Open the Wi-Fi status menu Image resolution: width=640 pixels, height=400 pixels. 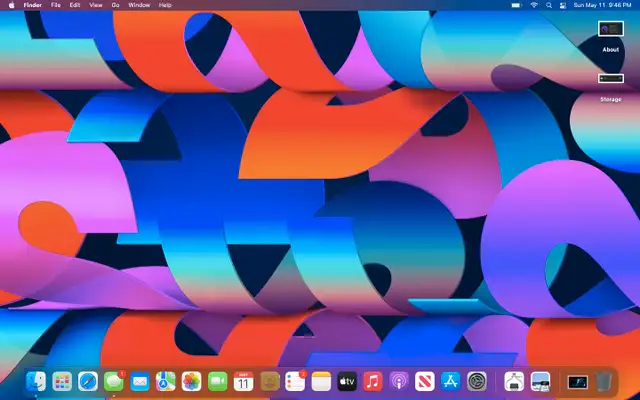[534, 5]
